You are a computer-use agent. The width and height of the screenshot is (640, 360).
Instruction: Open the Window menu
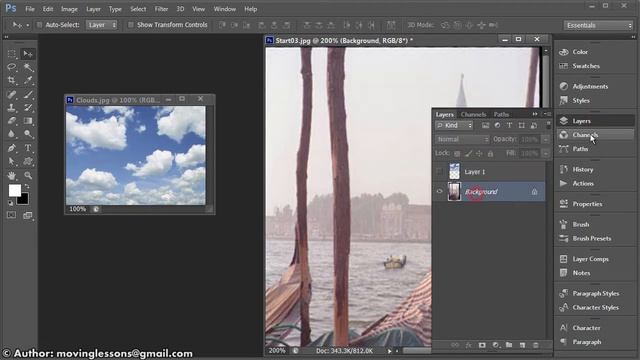[224, 9]
